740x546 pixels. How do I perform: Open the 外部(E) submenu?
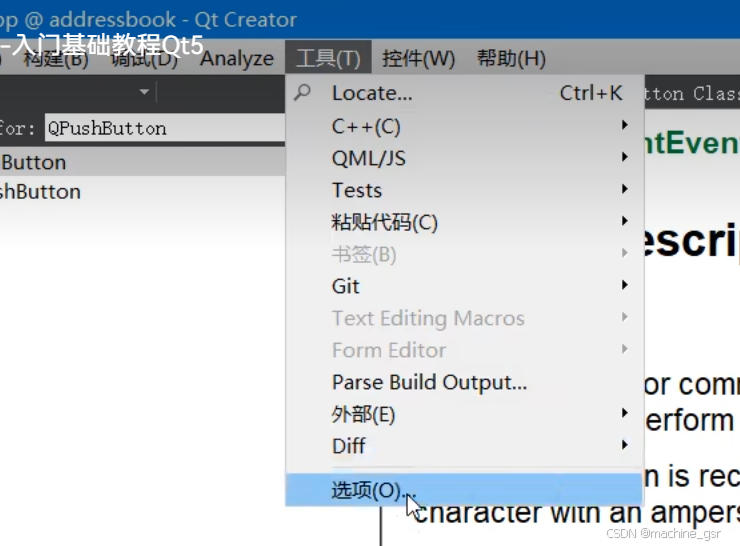465,414
